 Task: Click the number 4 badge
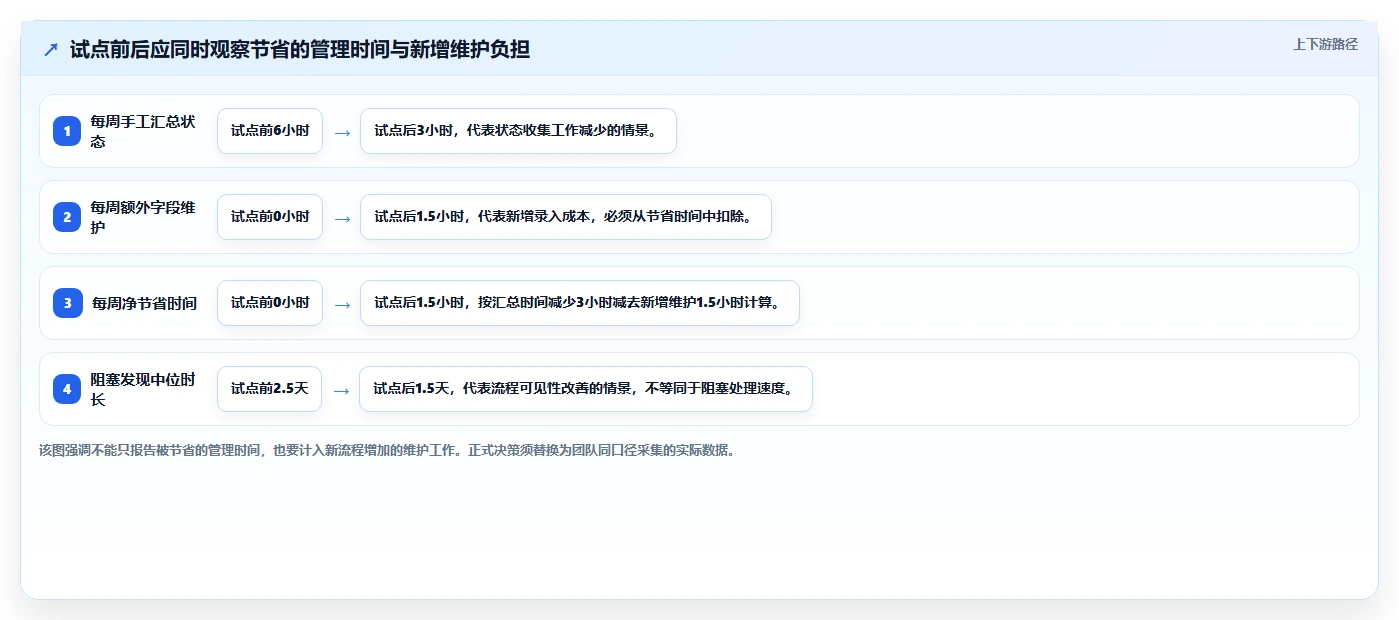(67, 389)
